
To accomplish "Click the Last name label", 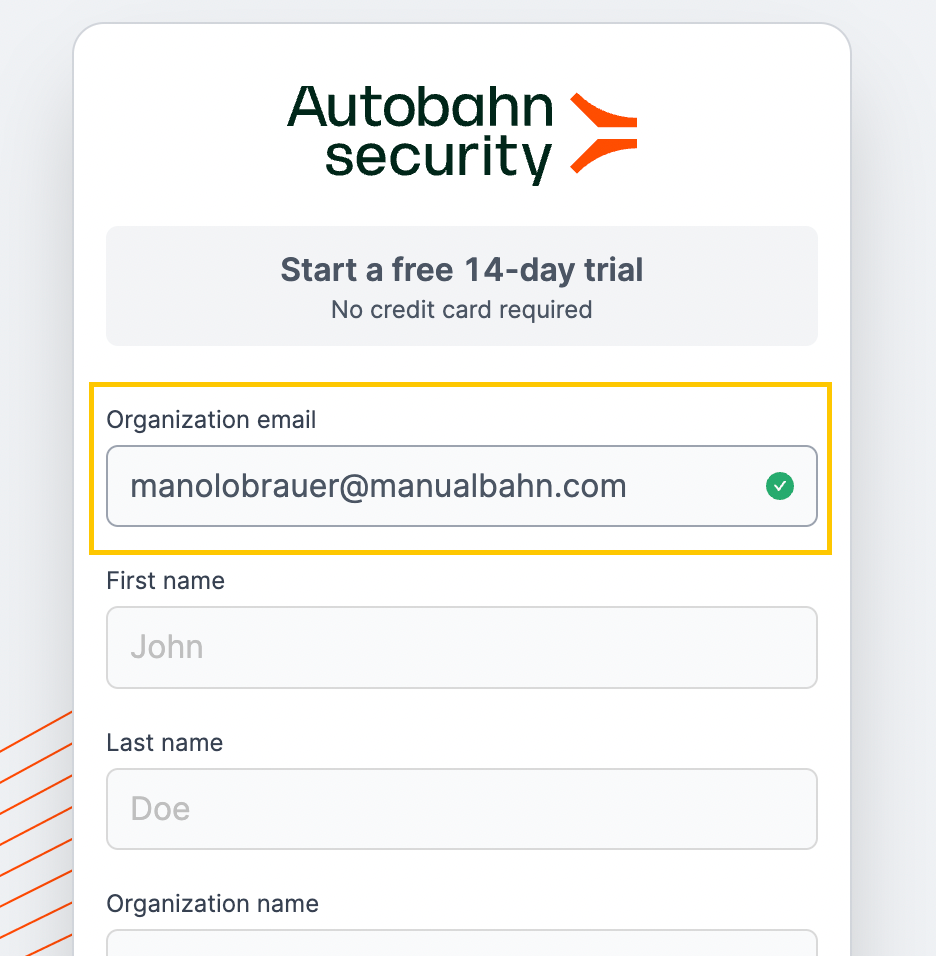I will tap(165, 743).
